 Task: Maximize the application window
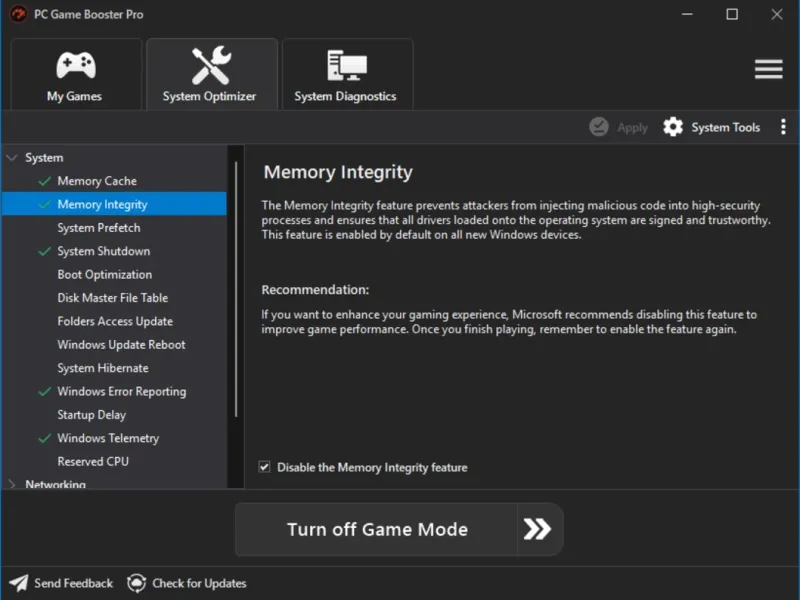[732, 14]
